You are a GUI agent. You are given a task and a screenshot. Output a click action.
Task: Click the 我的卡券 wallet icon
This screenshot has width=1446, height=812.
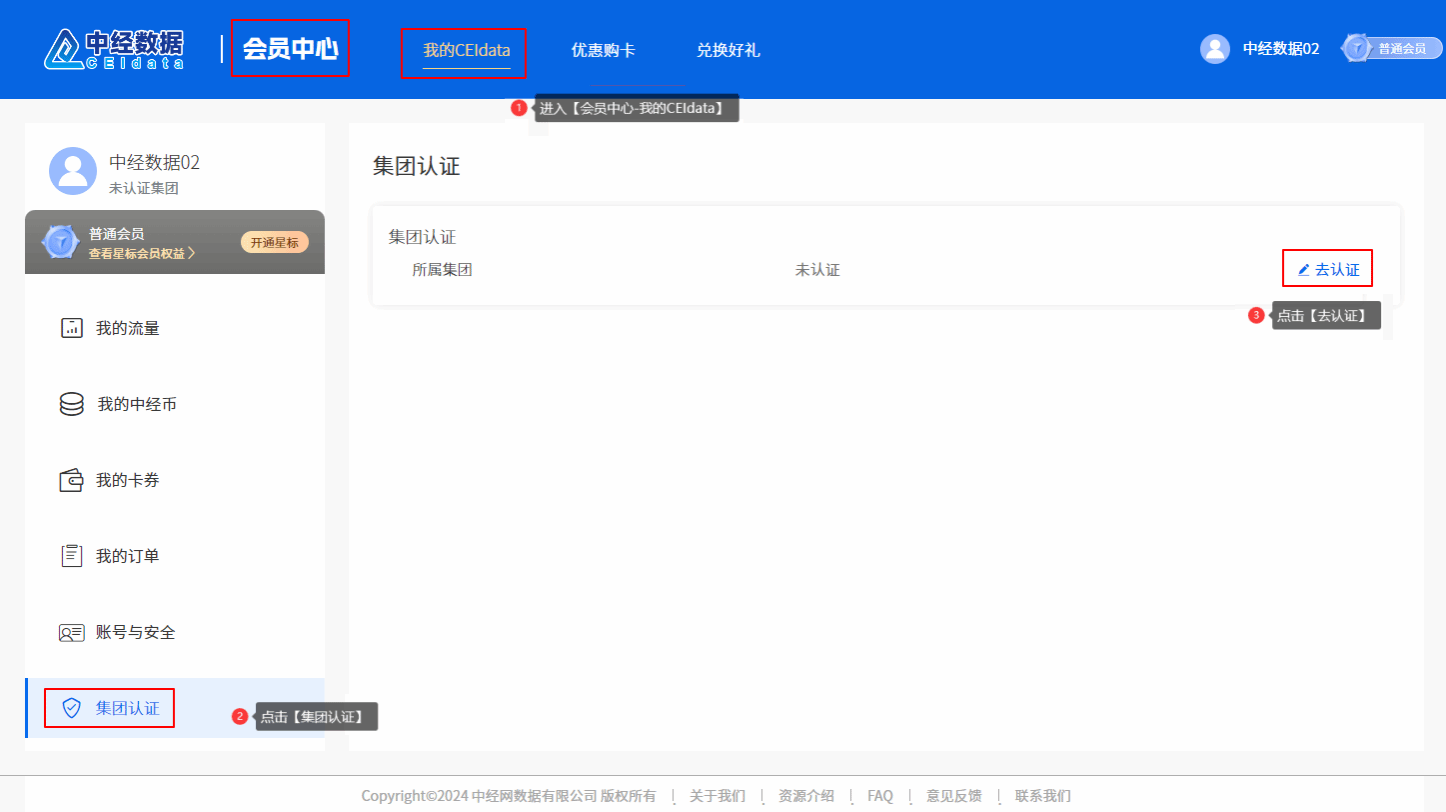point(71,480)
